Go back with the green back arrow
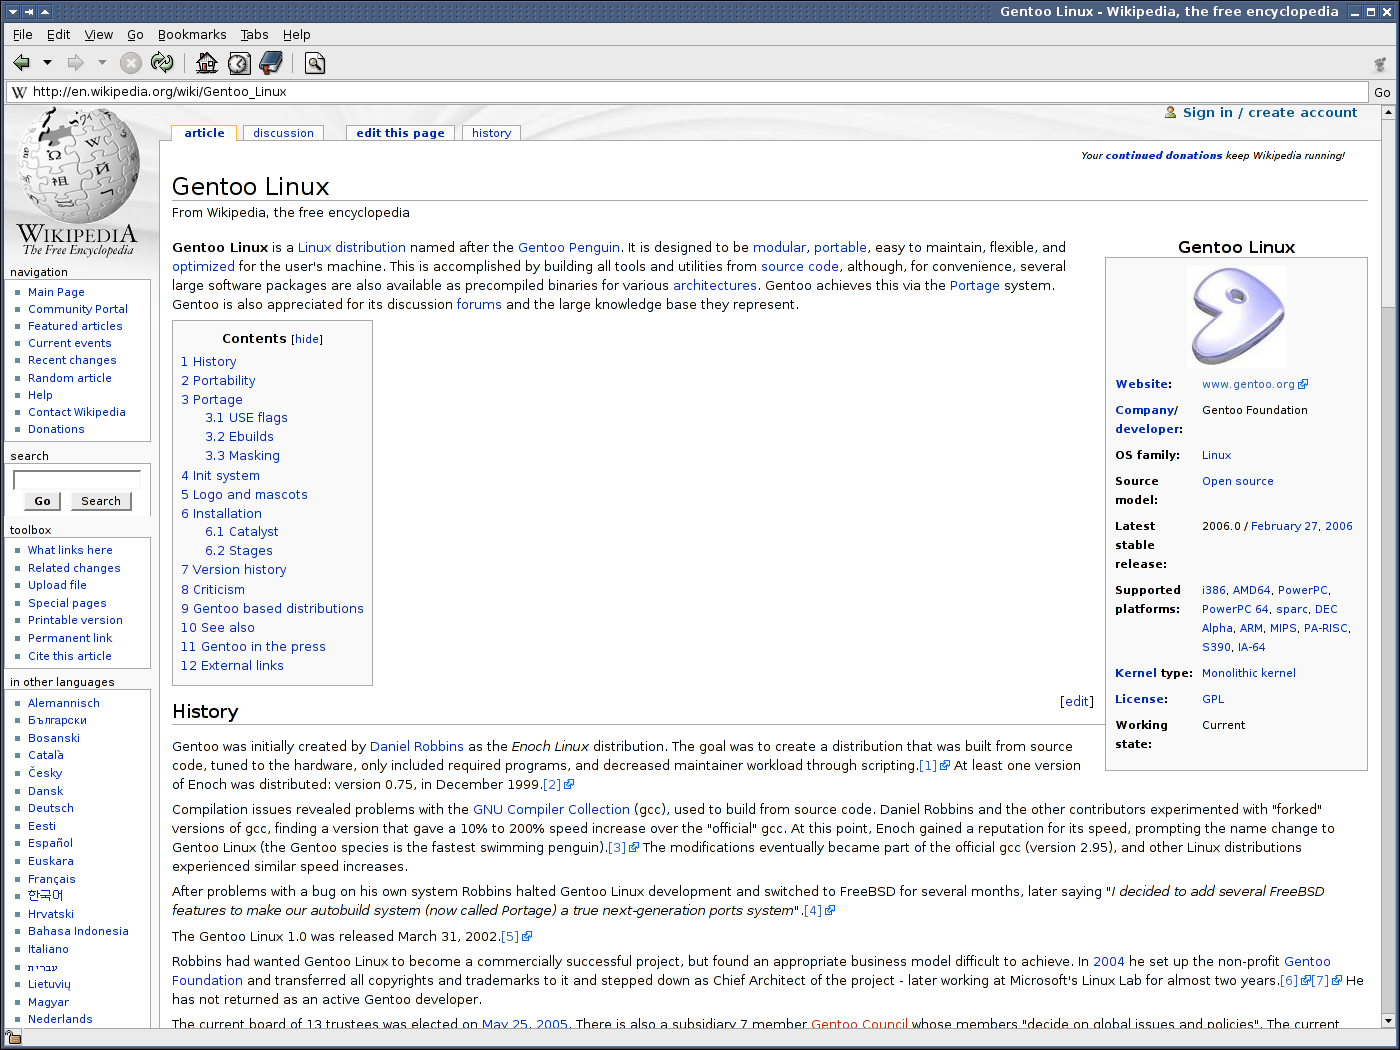 click(21, 63)
